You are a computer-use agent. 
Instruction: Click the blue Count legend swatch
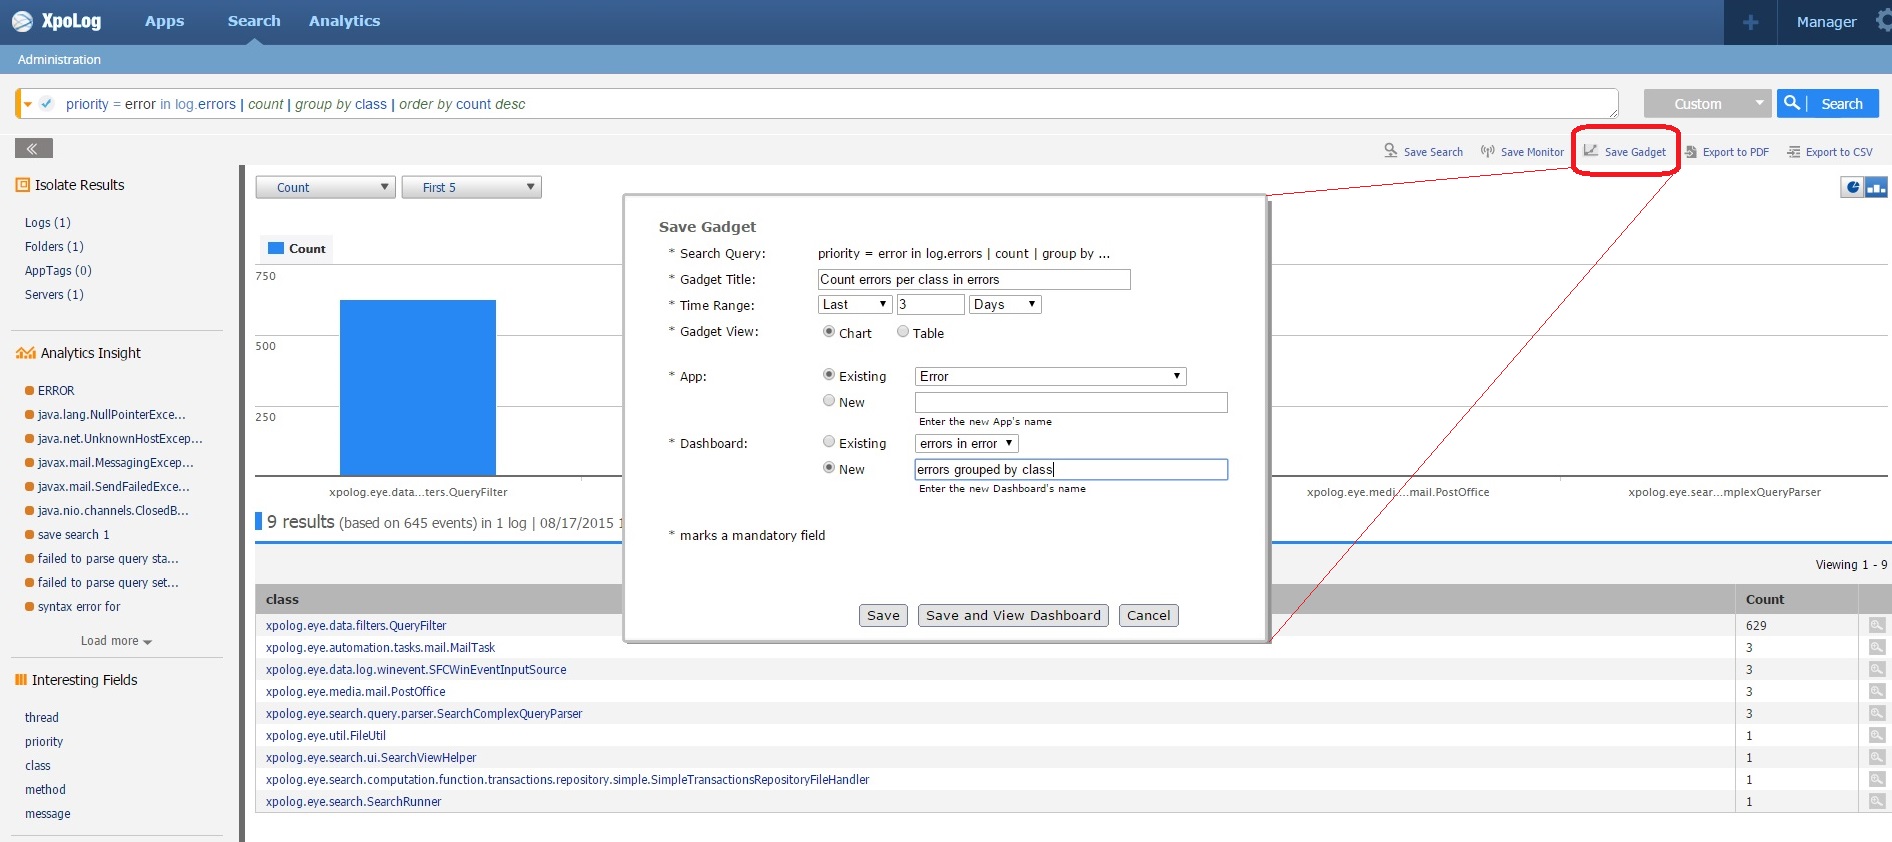tap(276, 248)
